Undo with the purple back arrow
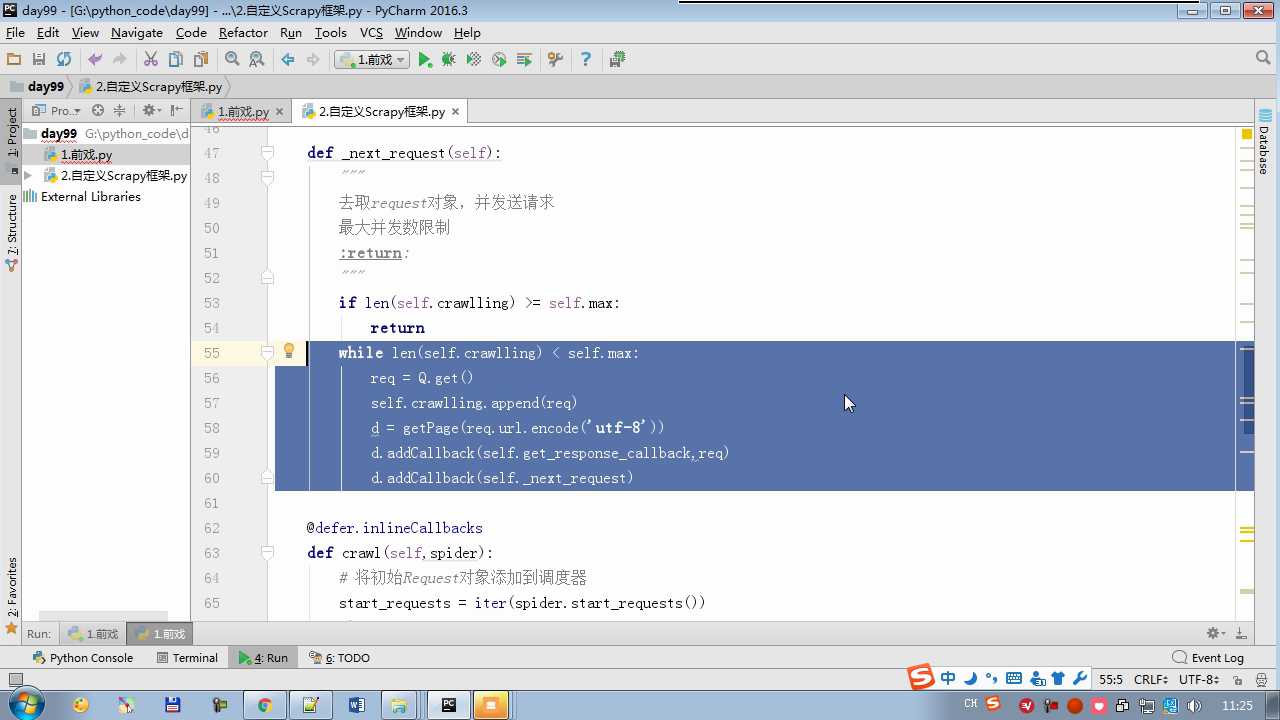 click(x=95, y=60)
